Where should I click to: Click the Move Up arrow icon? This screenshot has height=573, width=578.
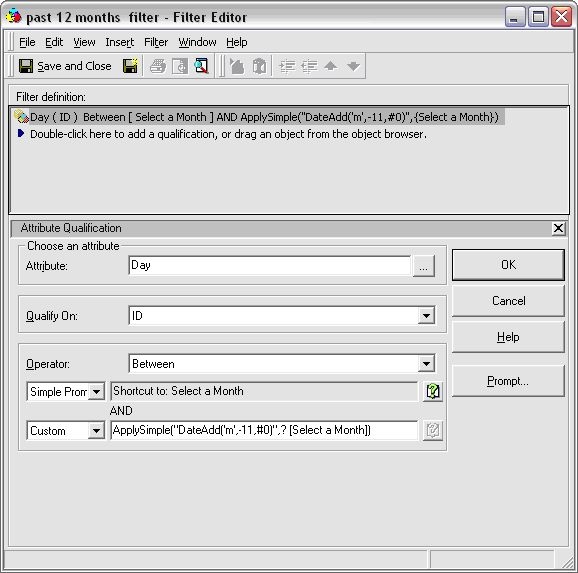point(331,66)
